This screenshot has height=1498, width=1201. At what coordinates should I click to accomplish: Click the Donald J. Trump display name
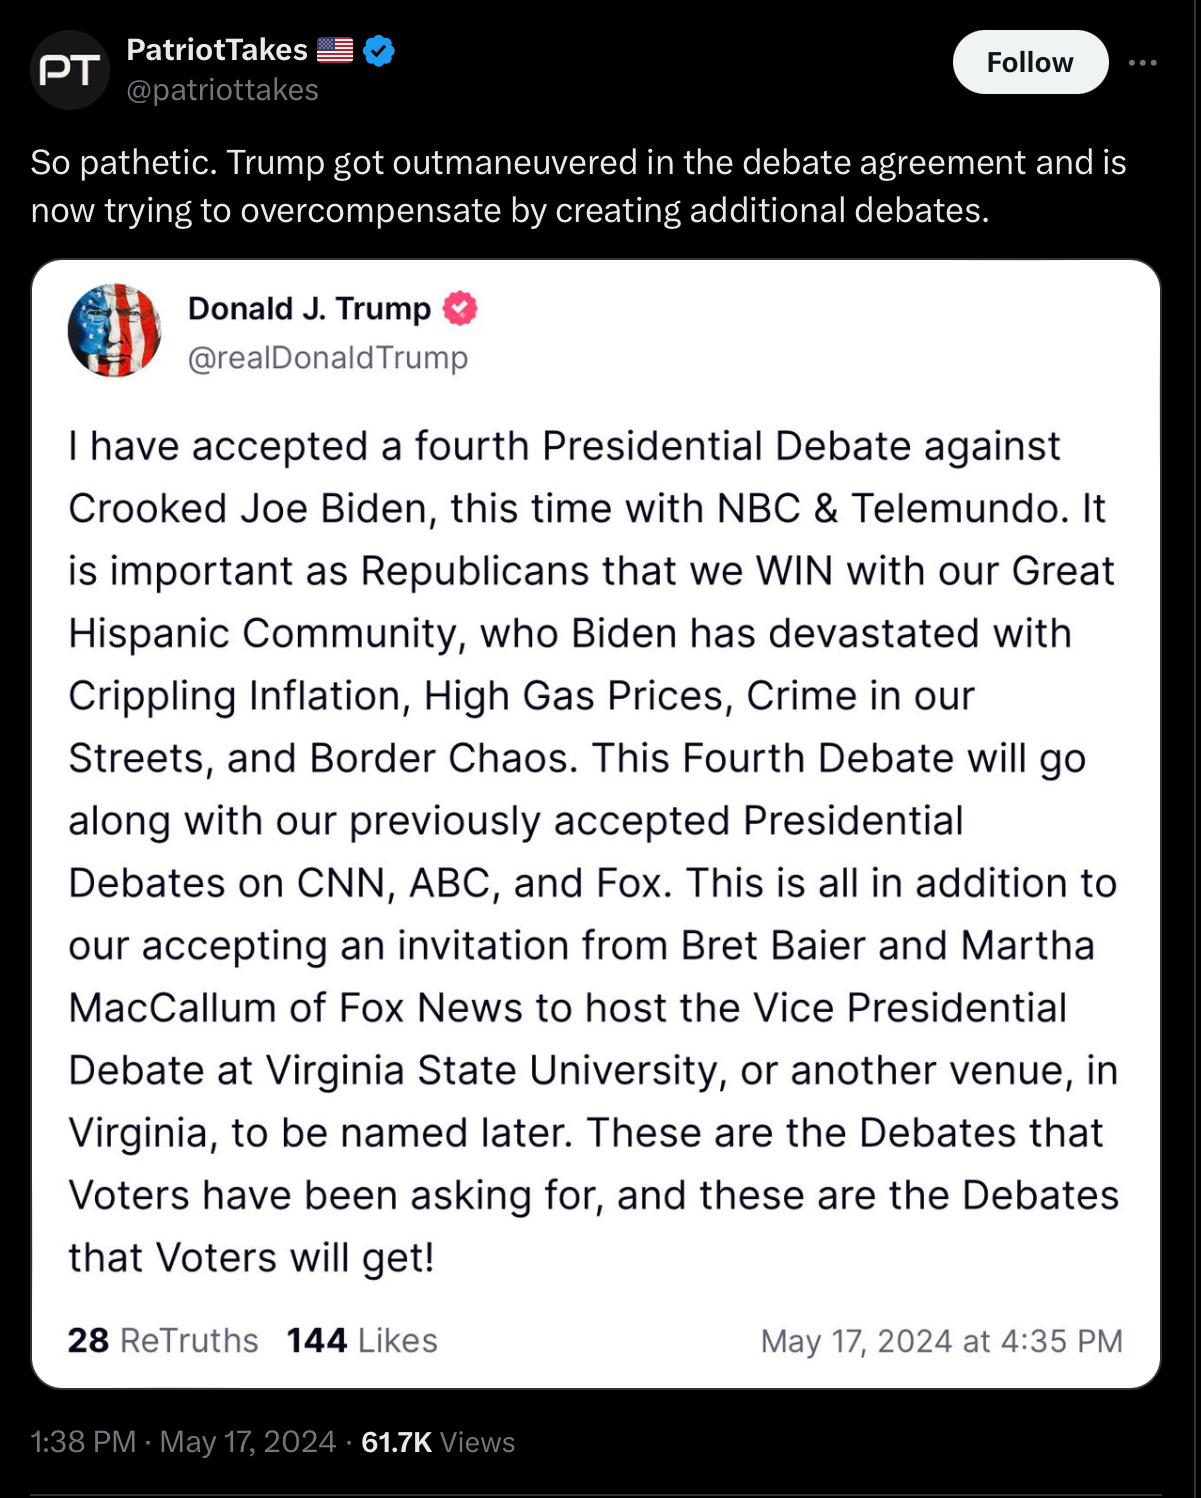click(x=309, y=309)
